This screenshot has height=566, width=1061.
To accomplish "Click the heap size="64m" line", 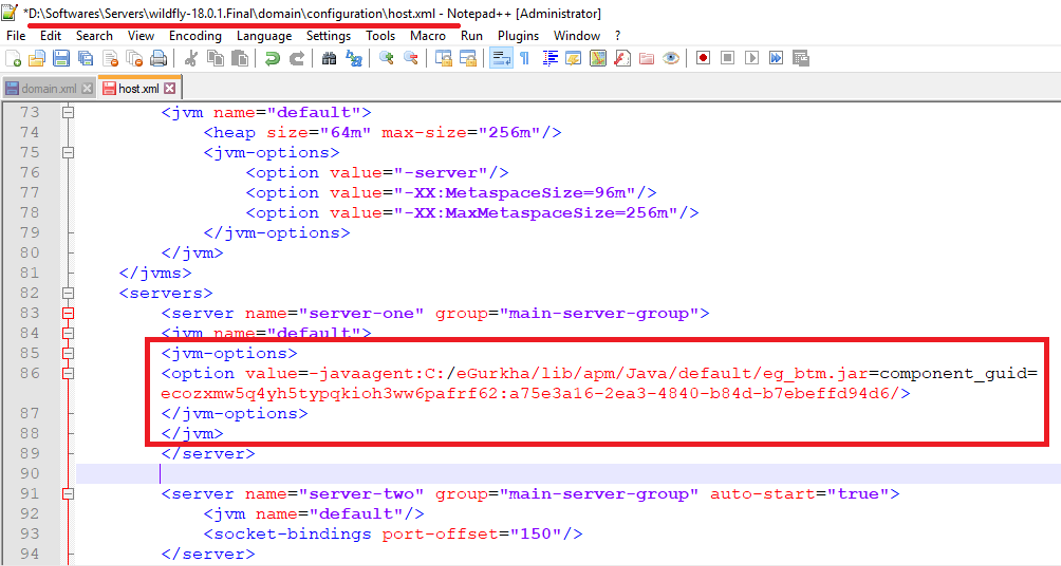I will pyautogui.click(x=382, y=133).
